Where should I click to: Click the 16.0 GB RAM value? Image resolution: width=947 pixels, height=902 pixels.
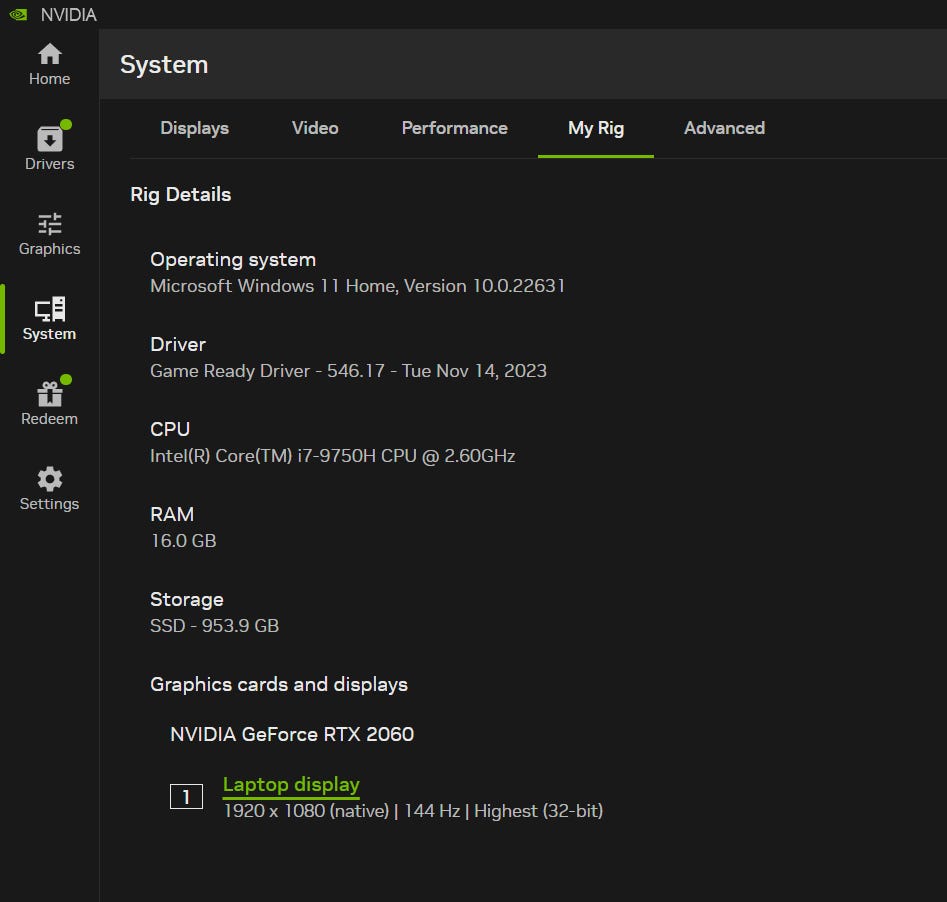(x=183, y=541)
